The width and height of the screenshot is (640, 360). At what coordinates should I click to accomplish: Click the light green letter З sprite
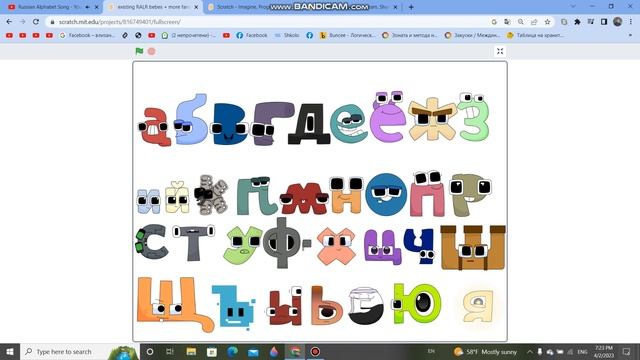point(473,117)
